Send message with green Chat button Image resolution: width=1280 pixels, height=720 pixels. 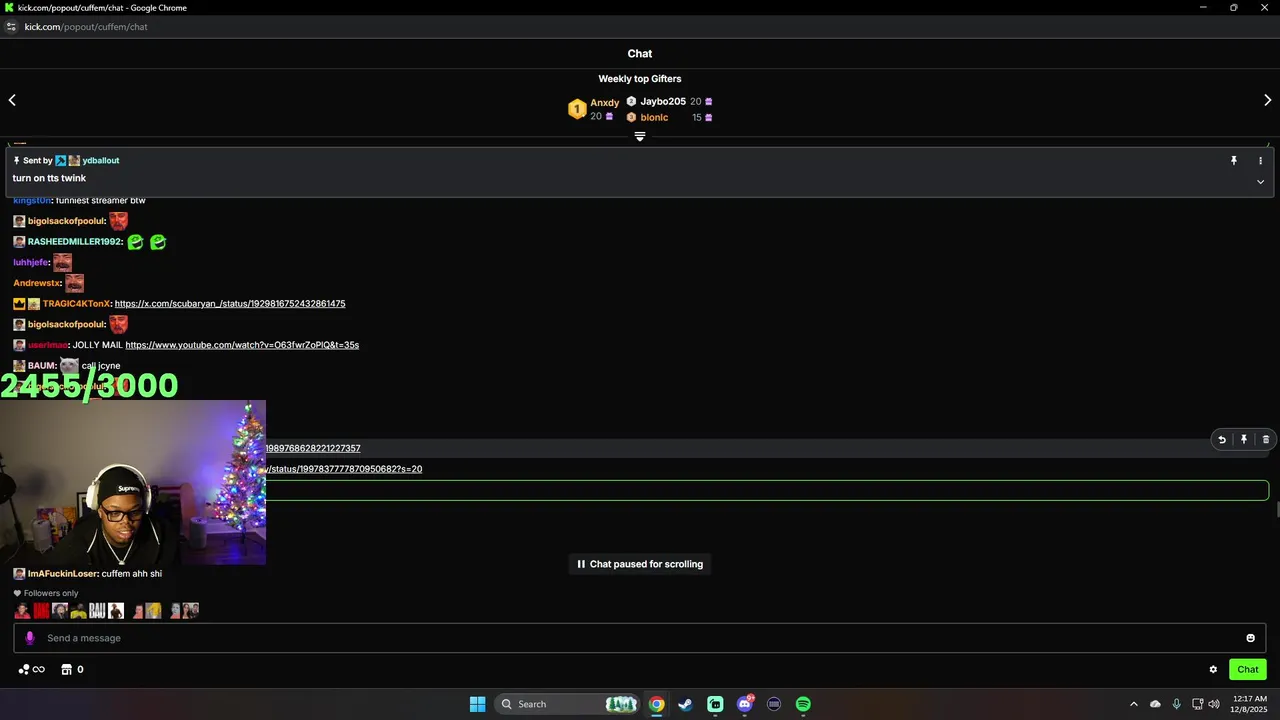point(1248,670)
